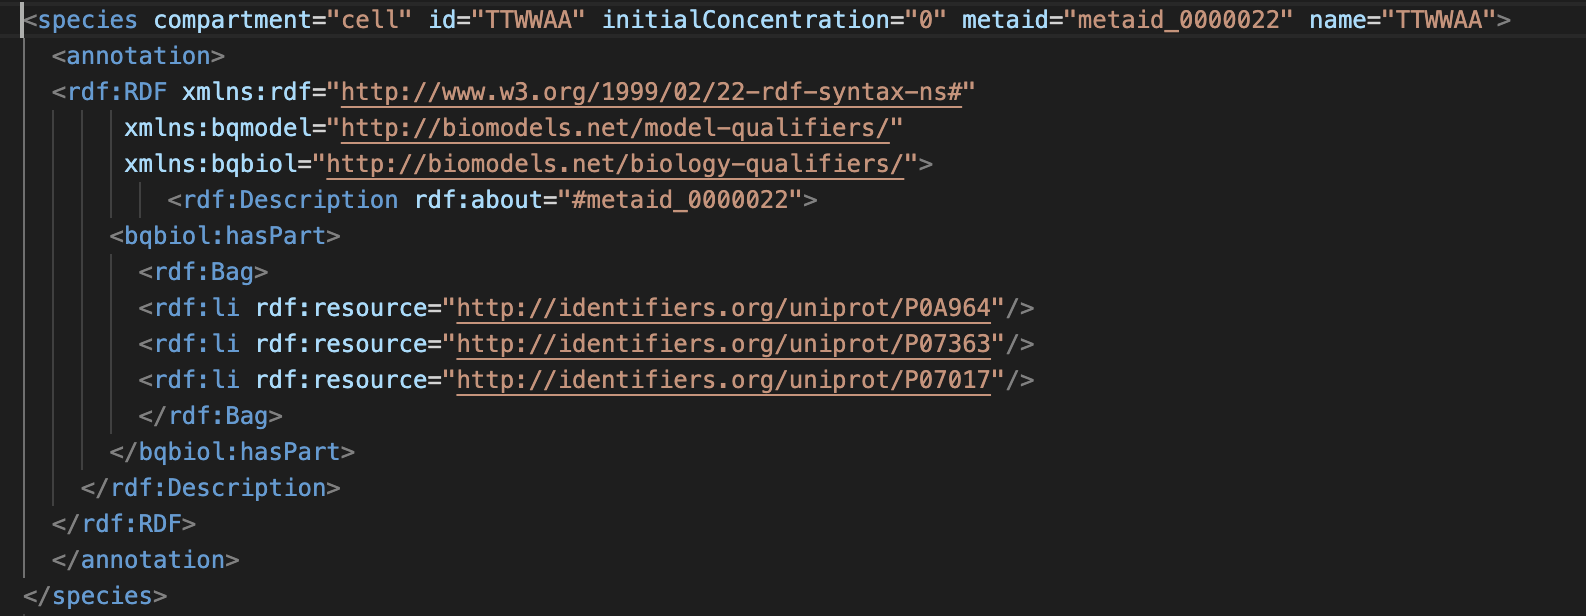Click the compartment value "cell"
1586x616 pixels.
pyautogui.click(x=370, y=20)
